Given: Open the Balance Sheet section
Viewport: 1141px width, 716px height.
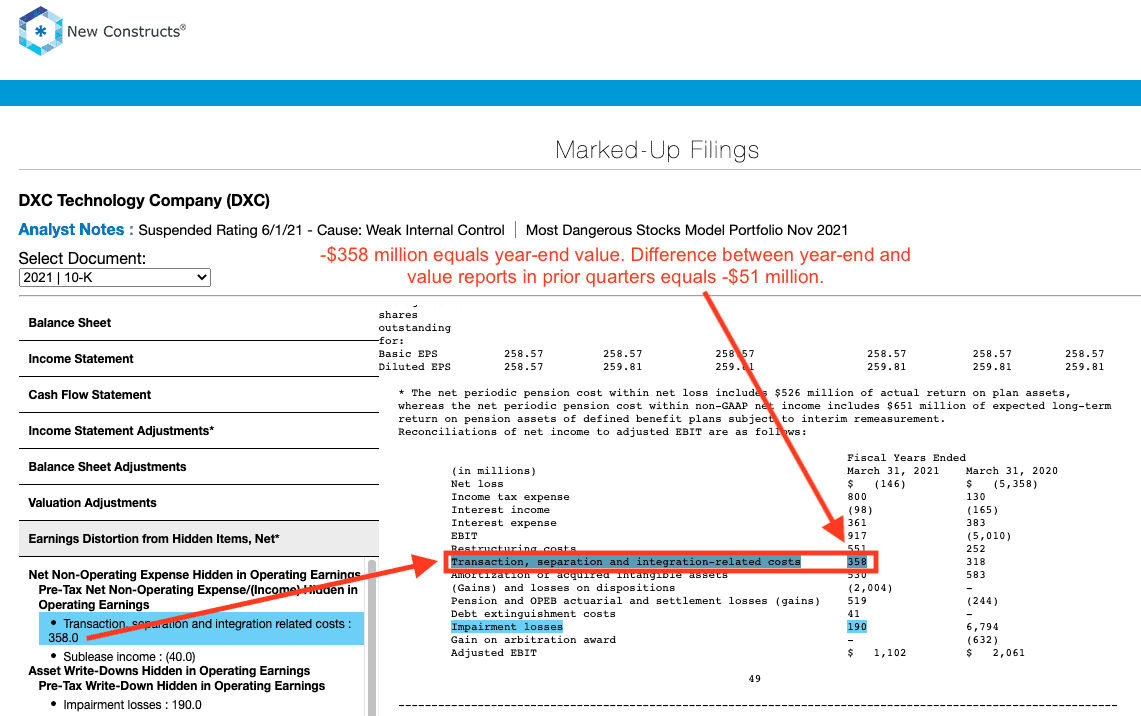Looking at the screenshot, I should coord(199,323).
